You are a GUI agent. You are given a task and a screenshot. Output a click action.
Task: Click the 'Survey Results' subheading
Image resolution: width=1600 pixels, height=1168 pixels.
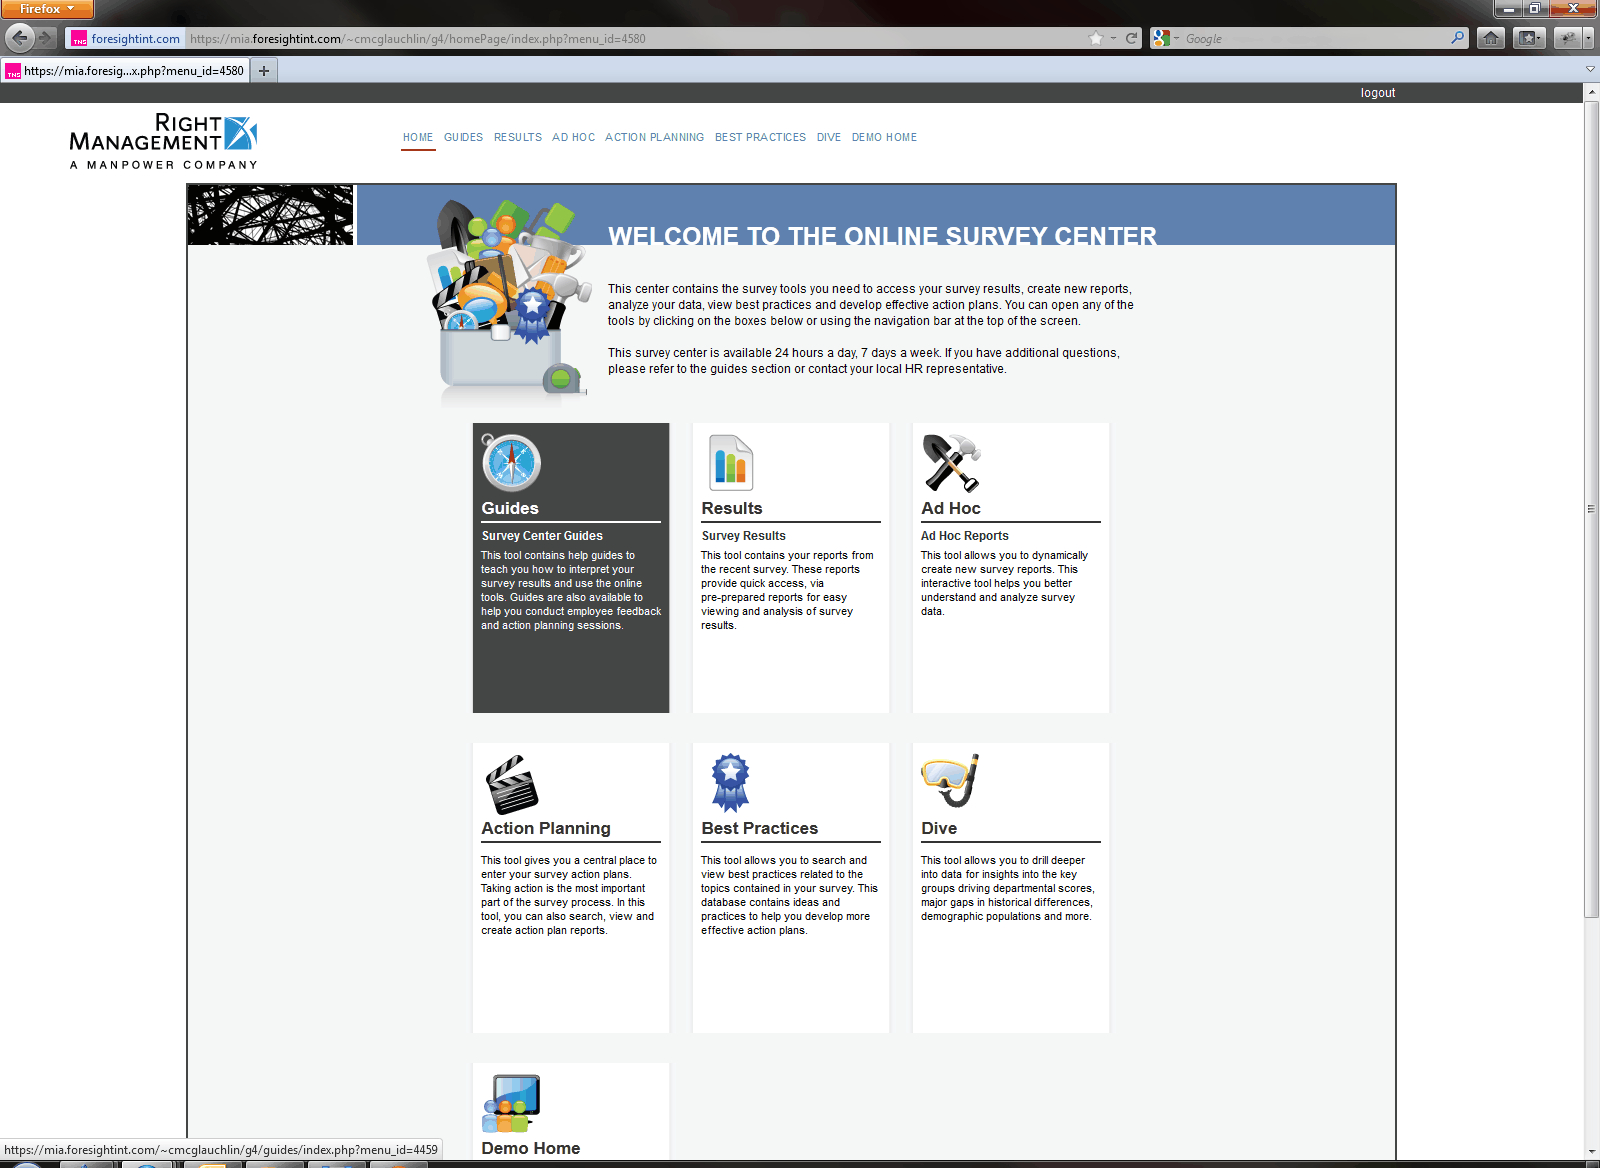743,536
